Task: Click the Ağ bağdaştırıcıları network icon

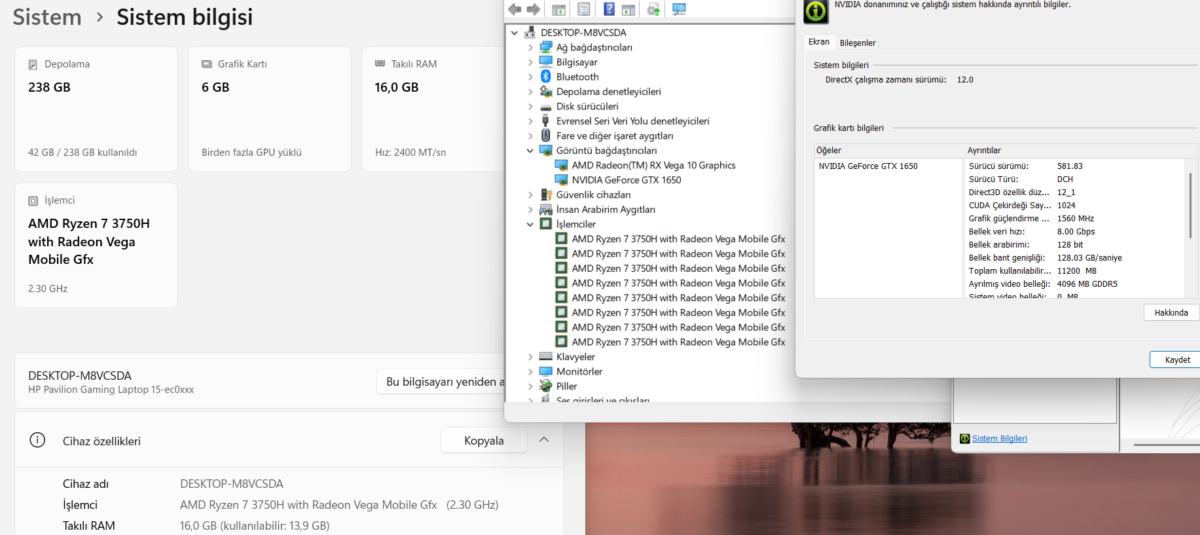Action: 546,47
